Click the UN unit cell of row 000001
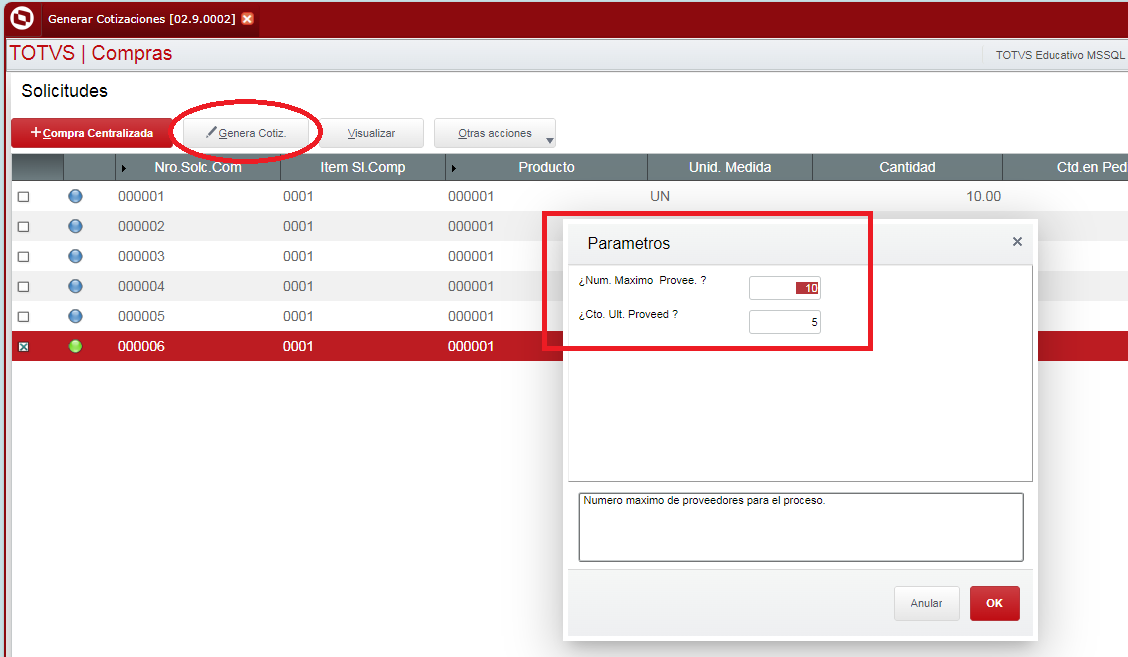Image resolution: width=1128 pixels, height=657 pixels. tap(660, 196)
